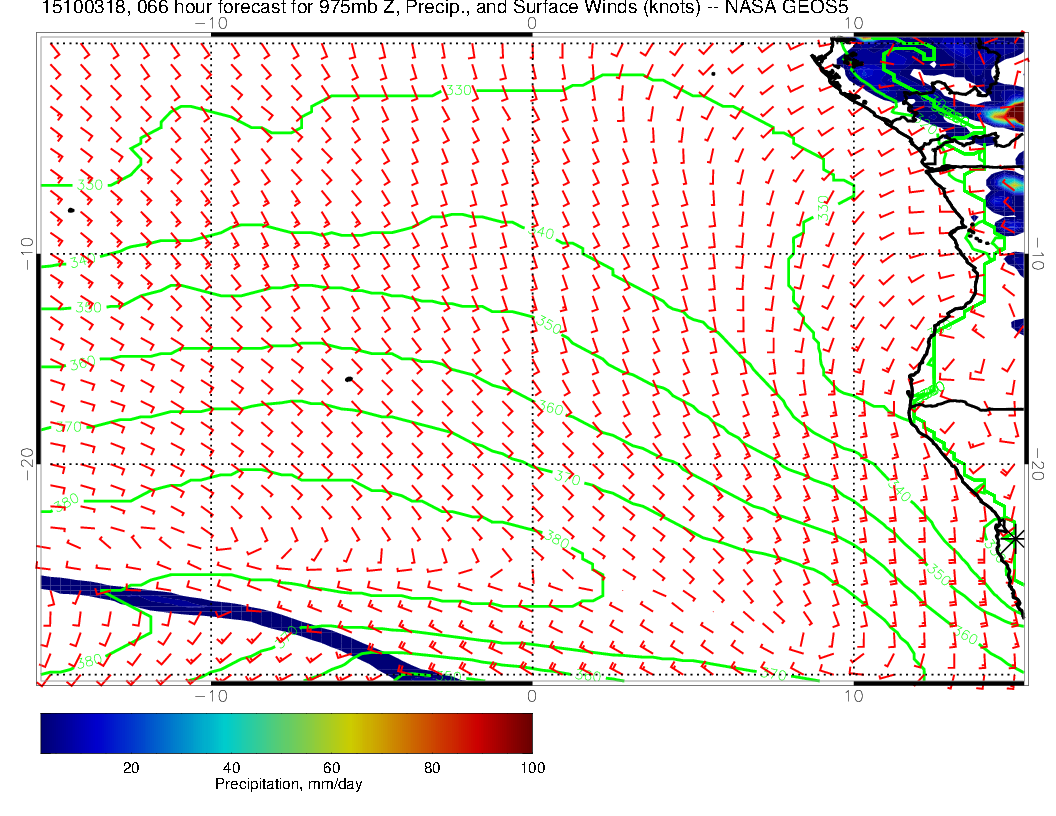Click the small island dot near the top edge

coord(713,73)
